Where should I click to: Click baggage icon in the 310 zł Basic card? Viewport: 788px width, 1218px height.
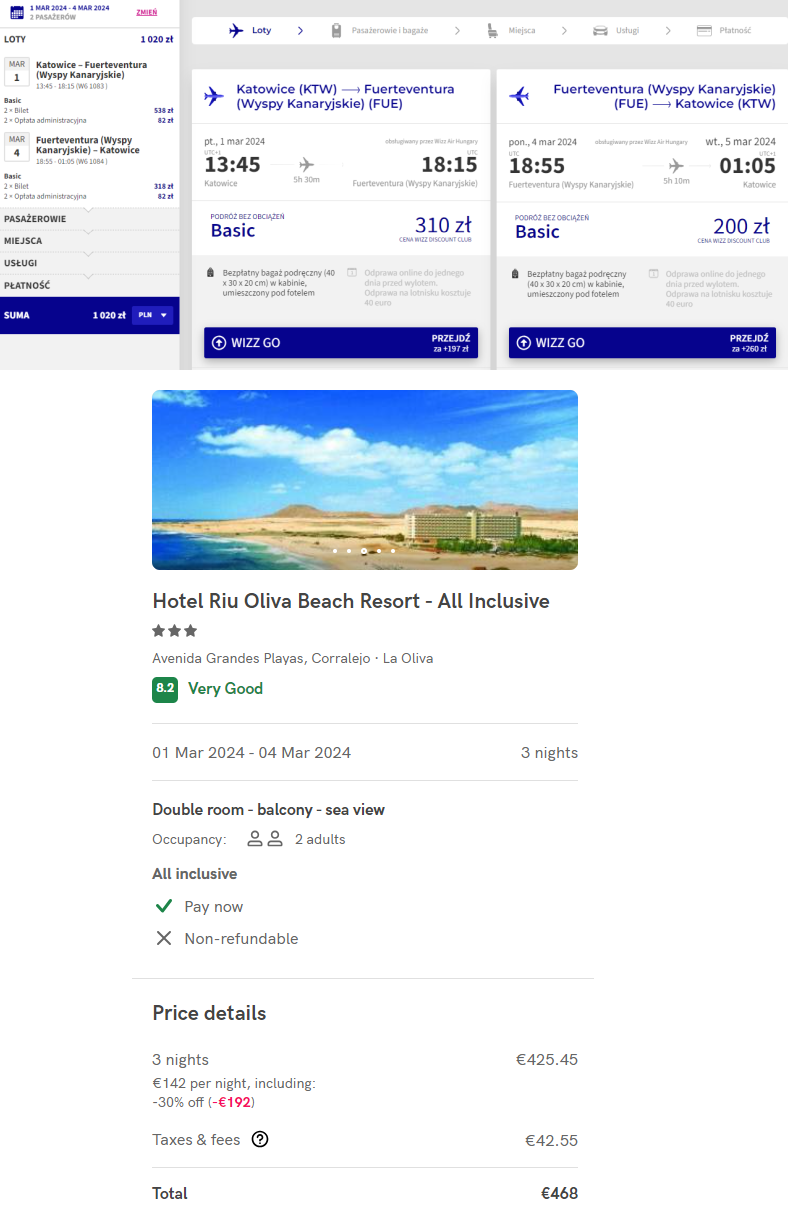tap(210, 273)
